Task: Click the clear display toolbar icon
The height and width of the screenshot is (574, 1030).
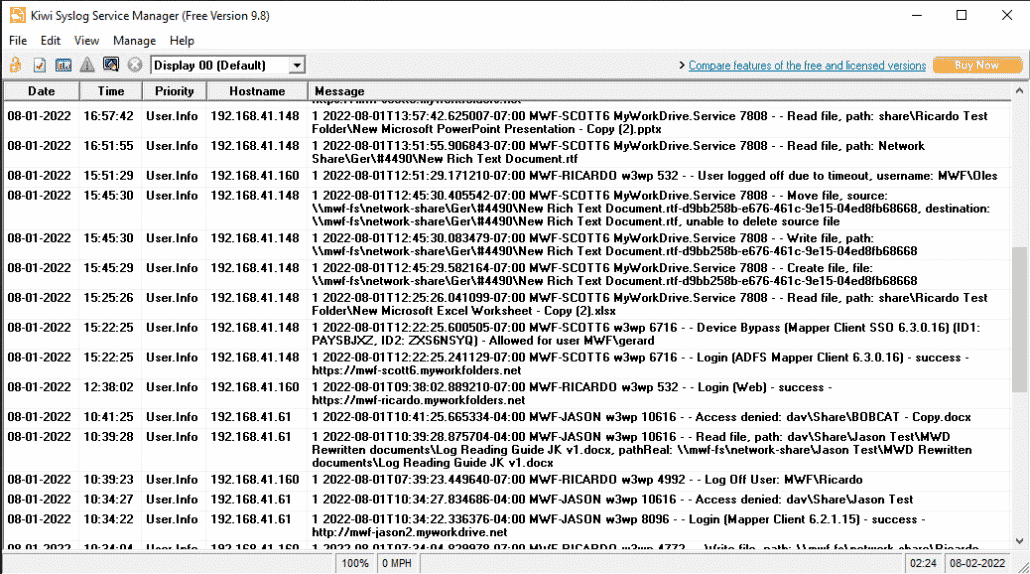Action: coord(111,66)
